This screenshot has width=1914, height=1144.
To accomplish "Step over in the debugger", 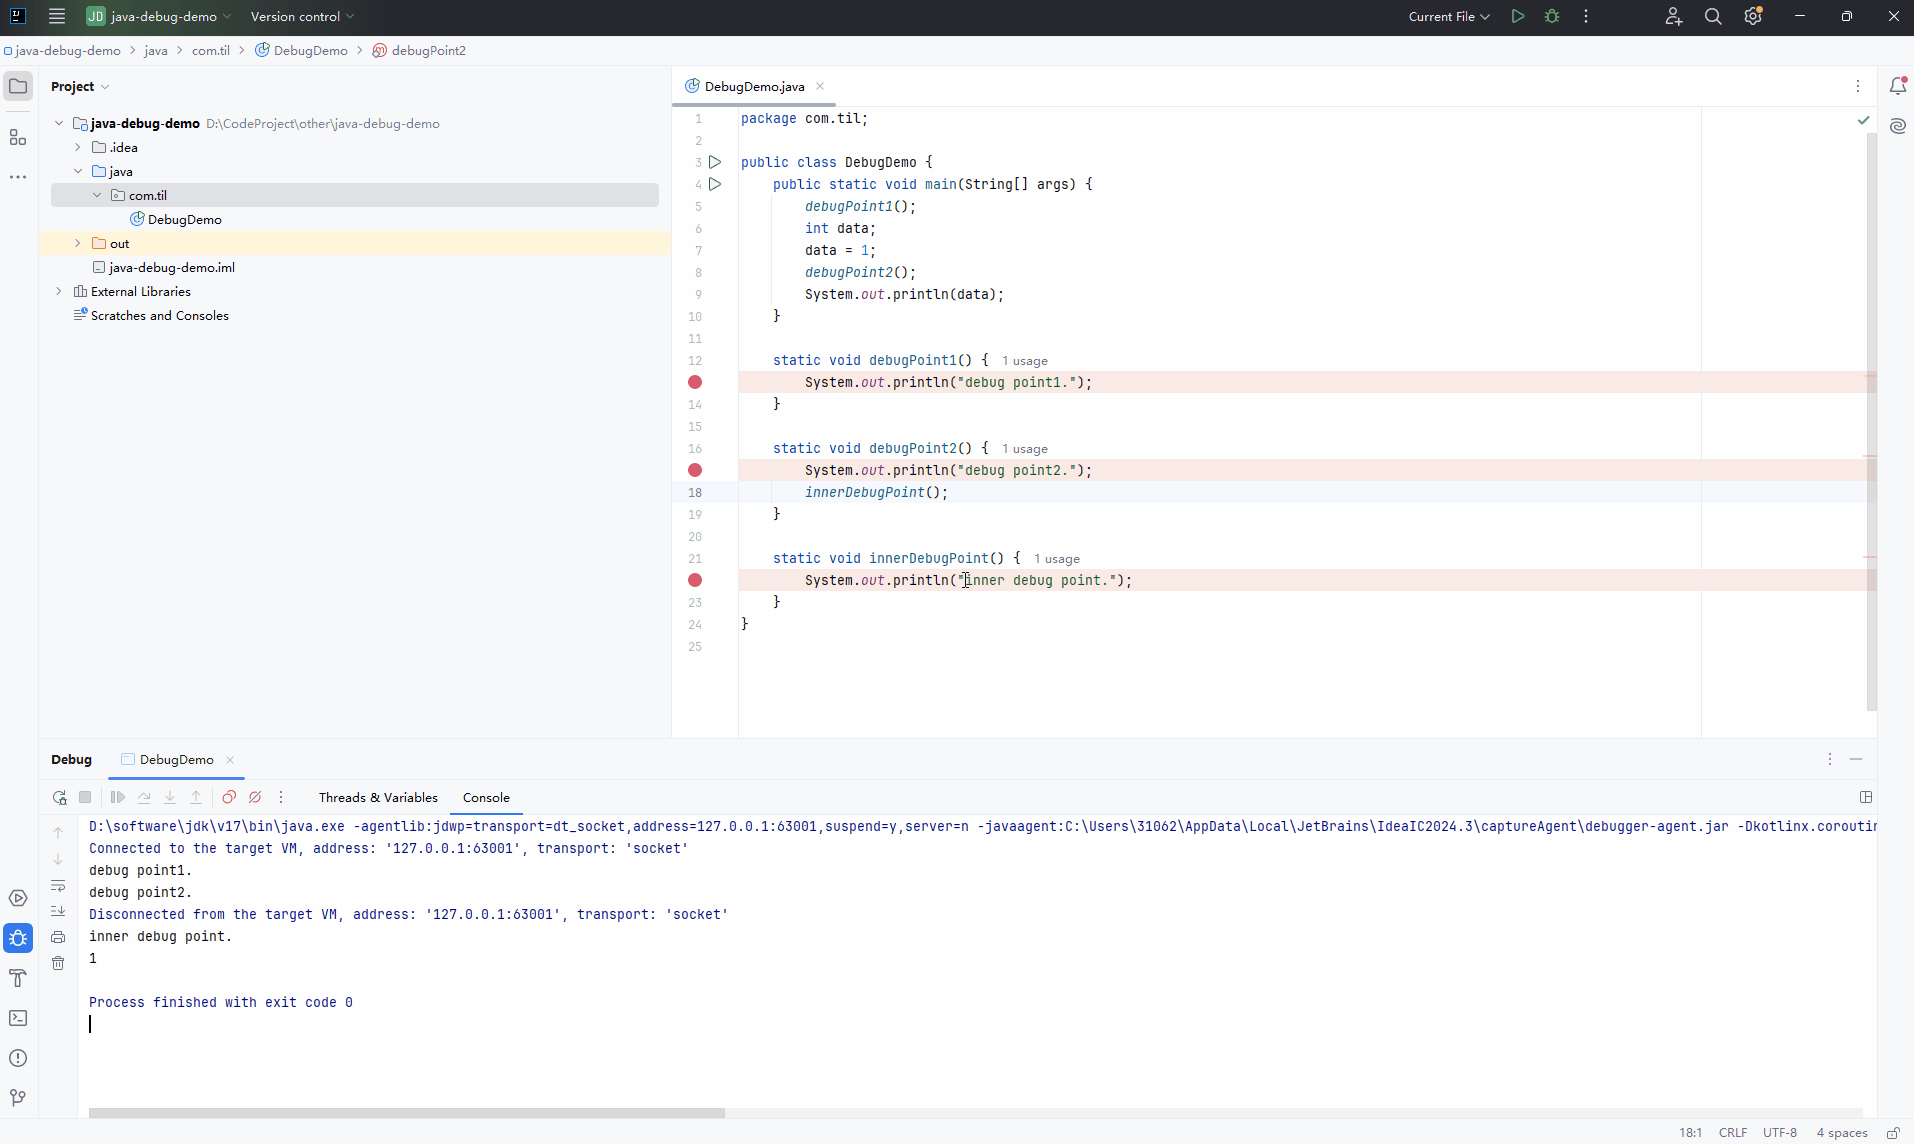I will pos(144,797).
